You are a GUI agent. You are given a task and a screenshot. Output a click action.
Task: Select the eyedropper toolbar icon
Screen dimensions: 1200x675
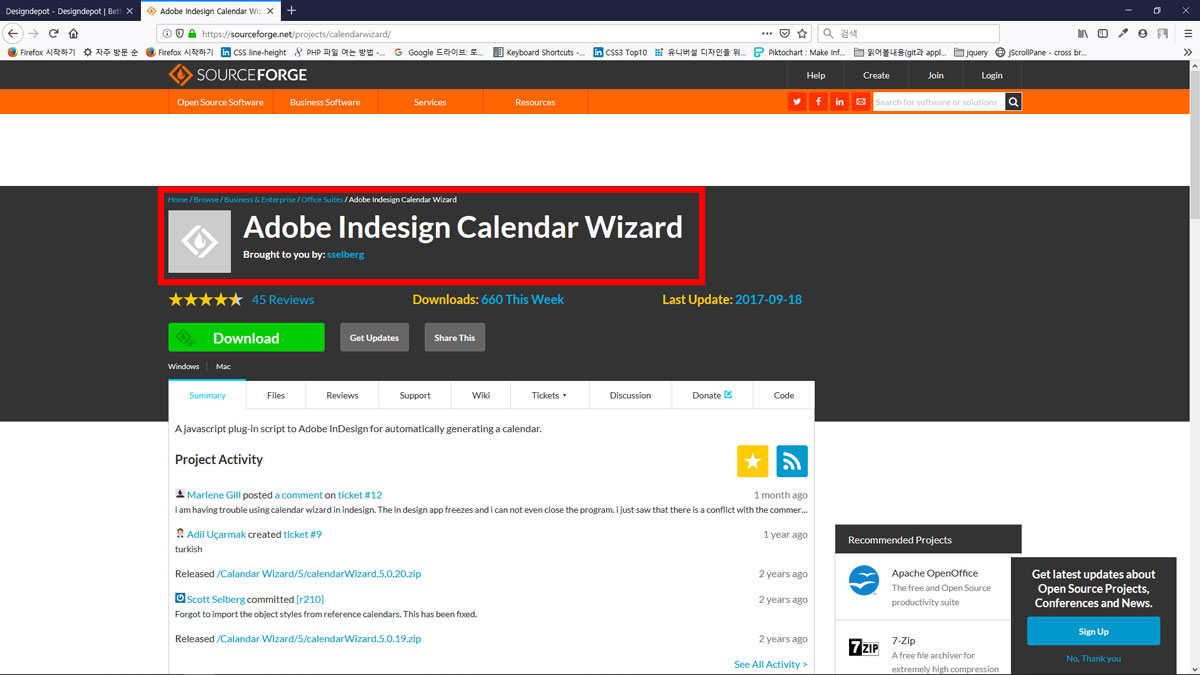point(1123,33)
